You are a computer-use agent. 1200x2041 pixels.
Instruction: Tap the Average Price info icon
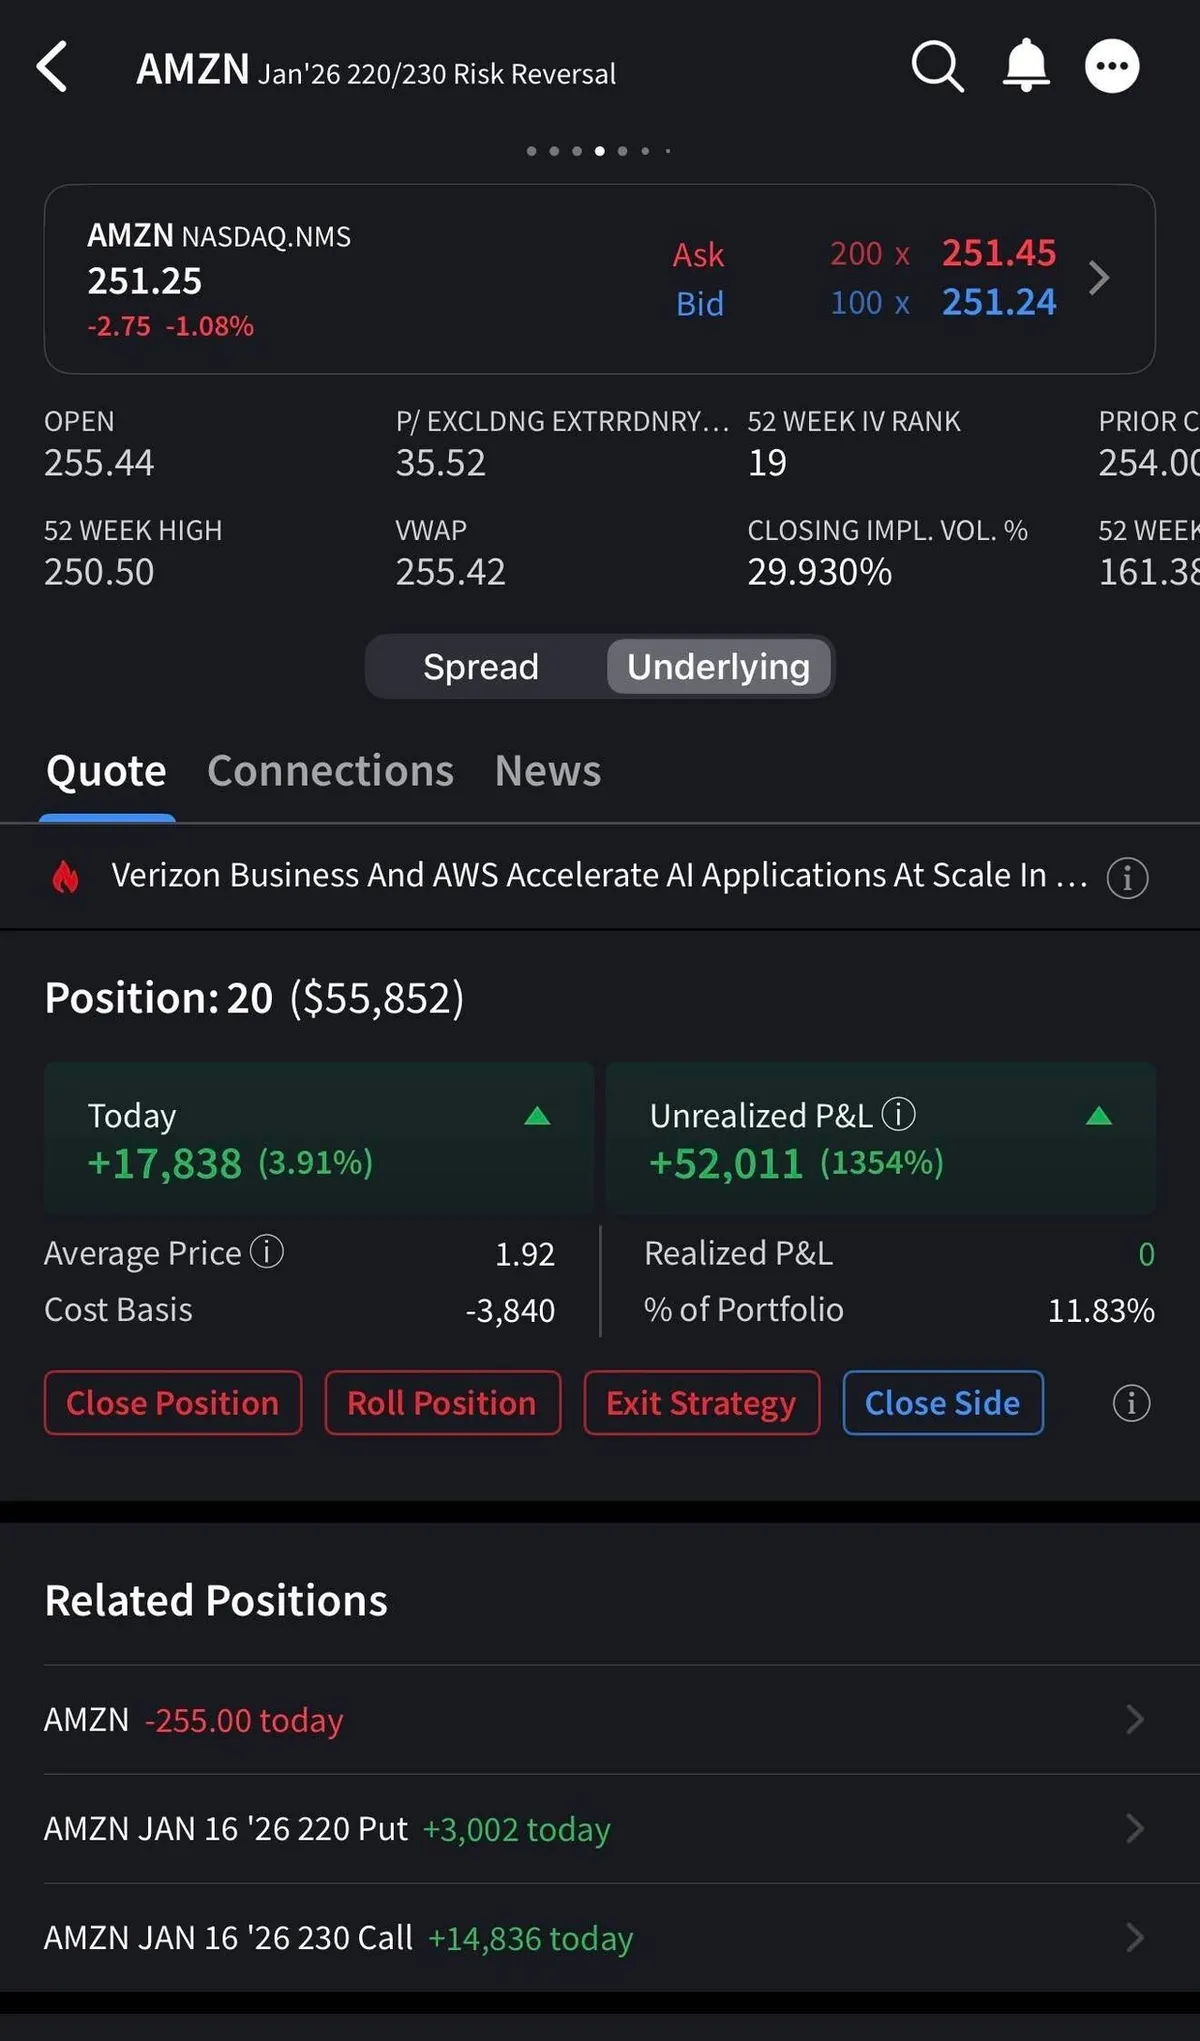[267, 1251]
